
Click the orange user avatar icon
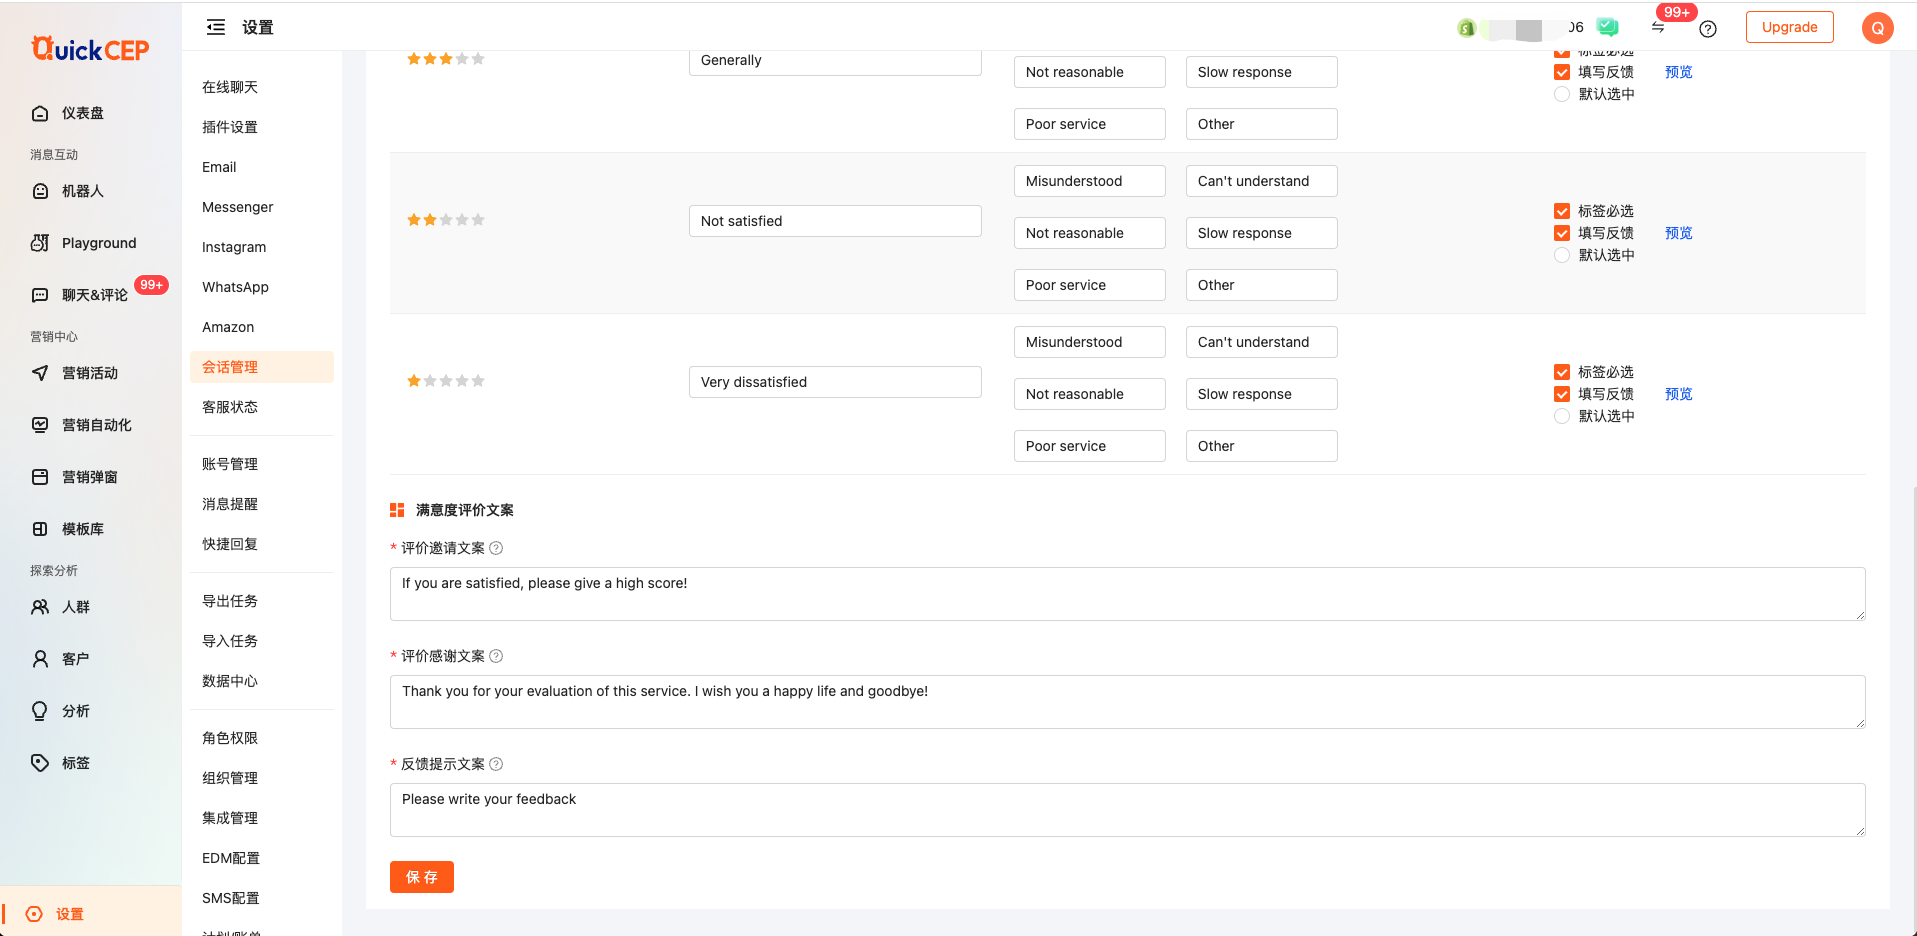1877,28
